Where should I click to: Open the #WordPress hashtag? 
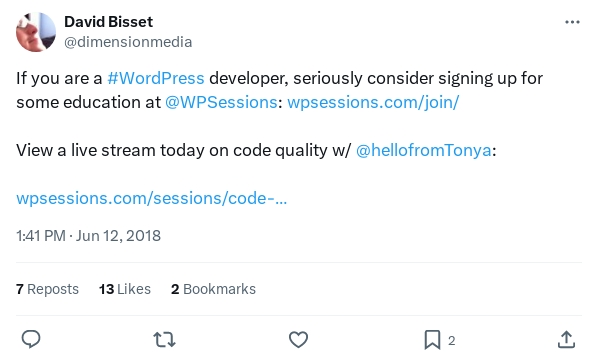tap(156, 78)
